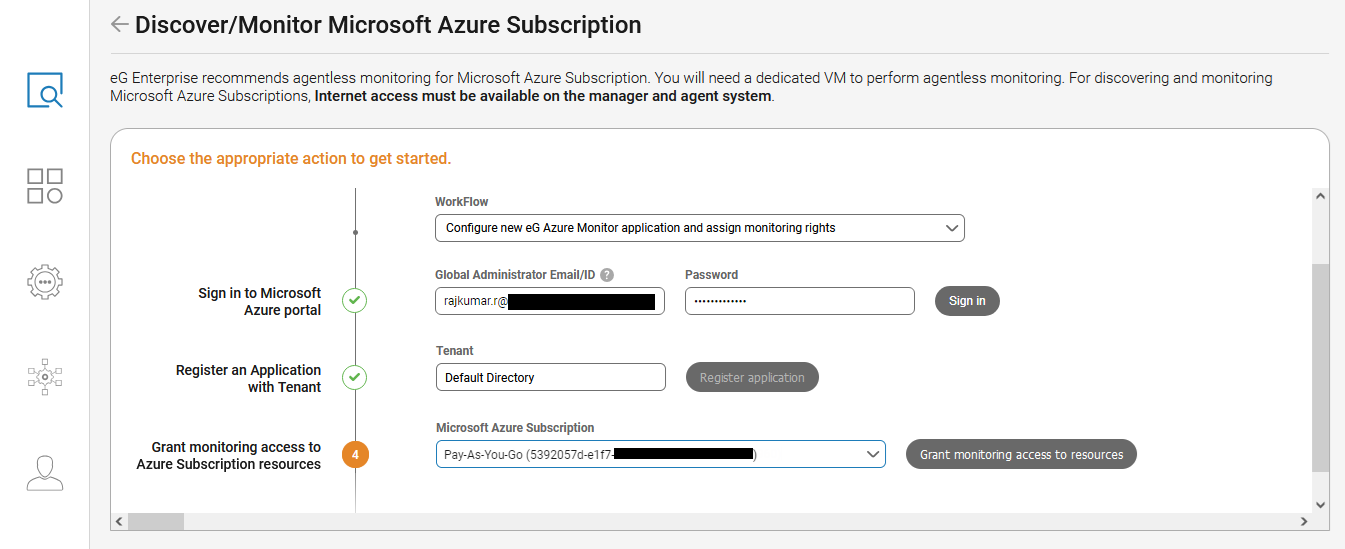This screenshot has height=549, width=1345.
Task: Click the orange step 4 circle
Action: pyautogui.click(x=355, y=455)
